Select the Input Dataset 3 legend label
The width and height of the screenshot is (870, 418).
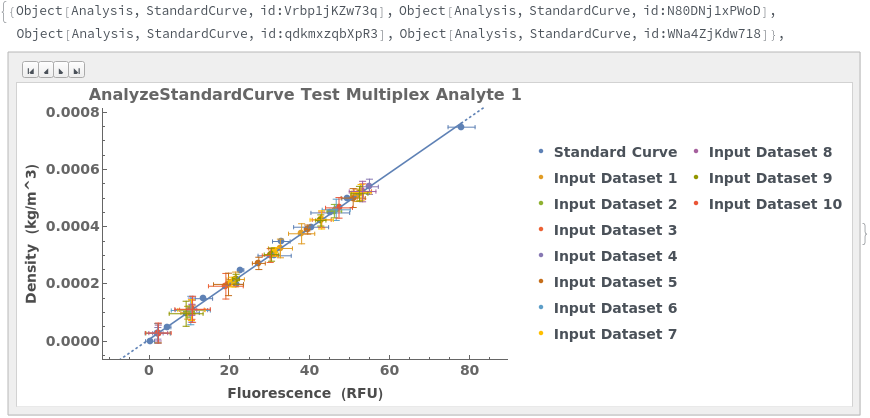coord(615,230)
